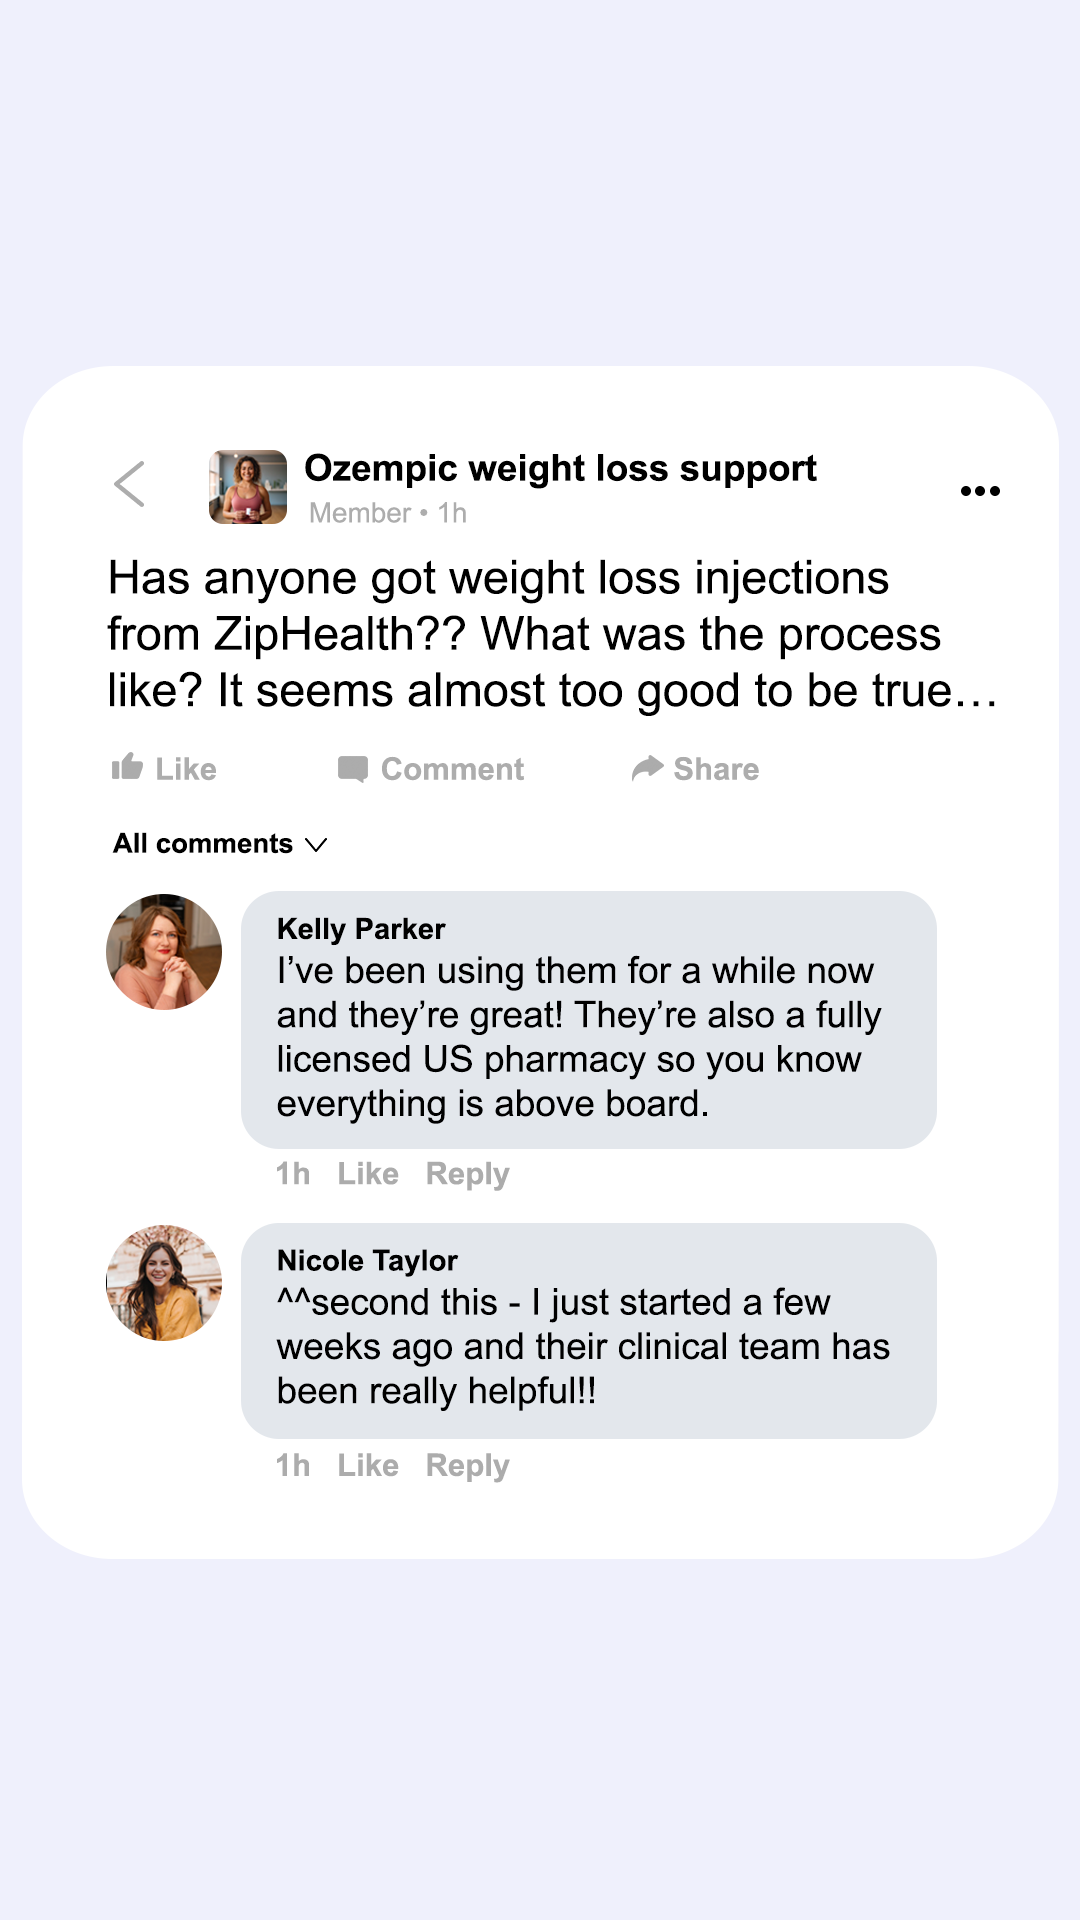Reply to Kelly Parker's comment
This screenshot has height=1920, width=1080.
click(467, 1174)
